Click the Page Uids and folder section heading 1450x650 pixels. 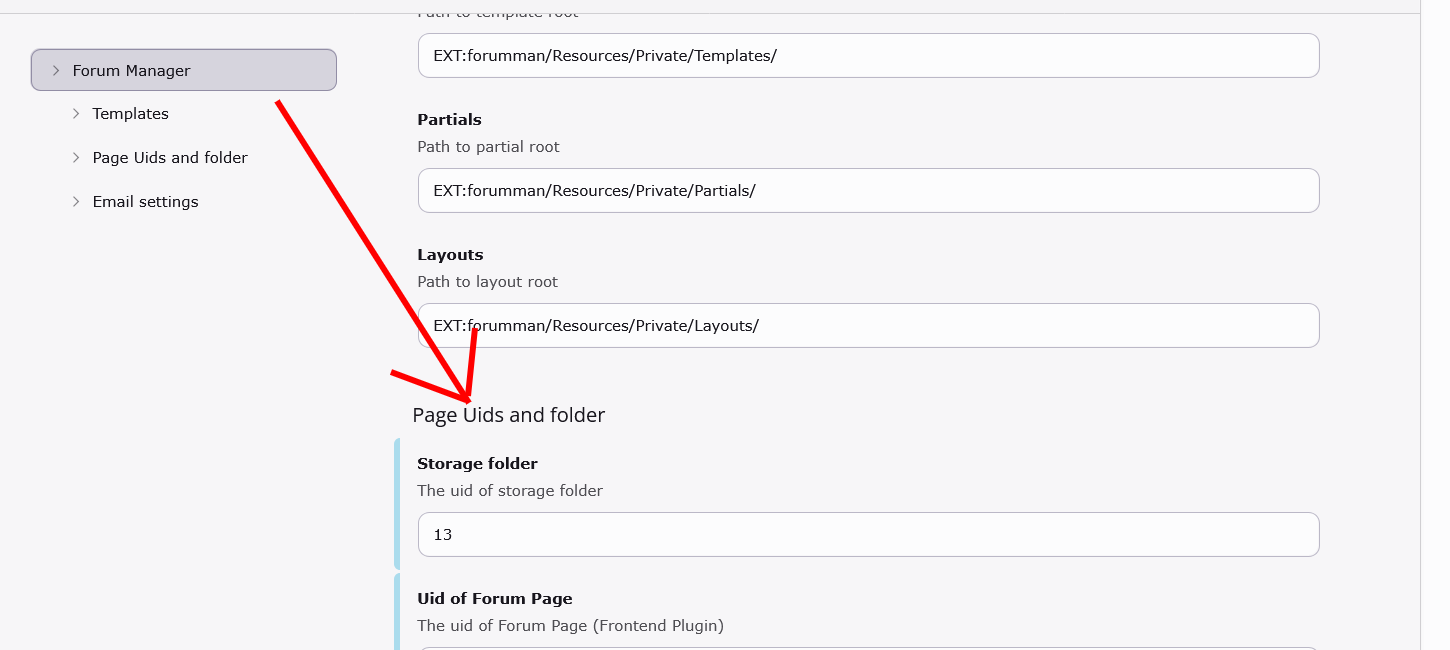point(508,415)
